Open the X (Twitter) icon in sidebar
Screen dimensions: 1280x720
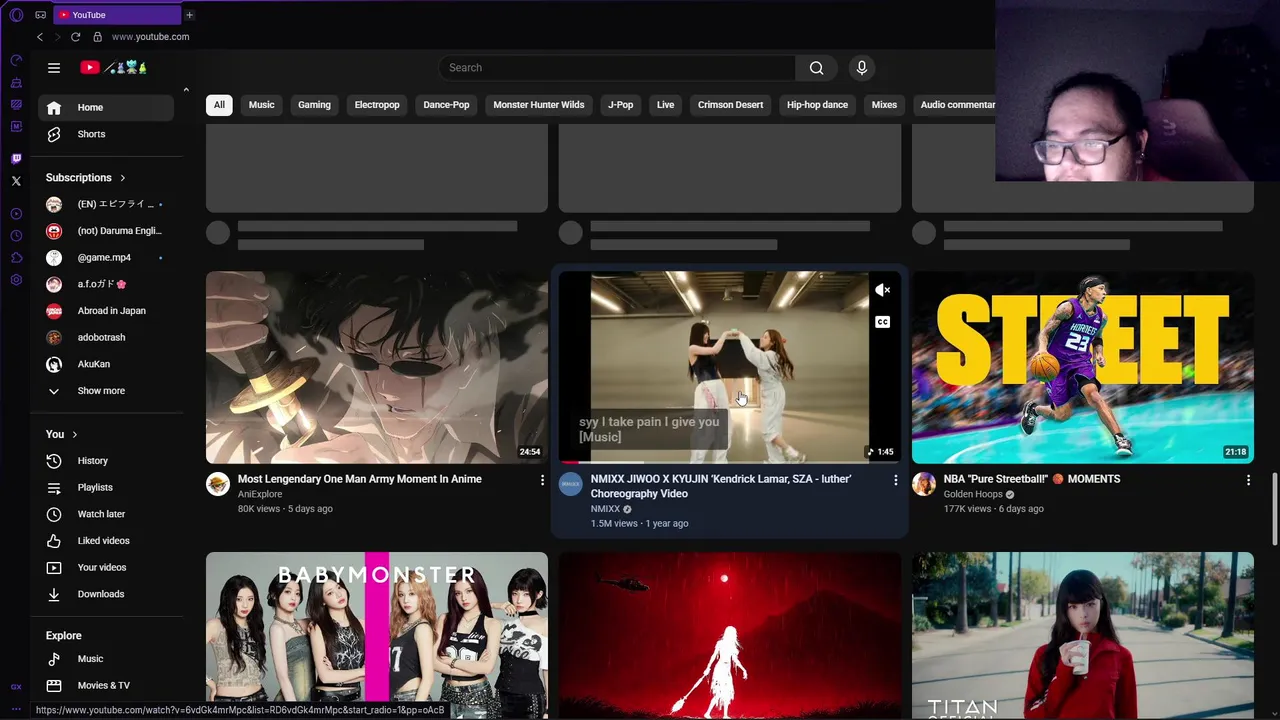(x=16, y=181)
